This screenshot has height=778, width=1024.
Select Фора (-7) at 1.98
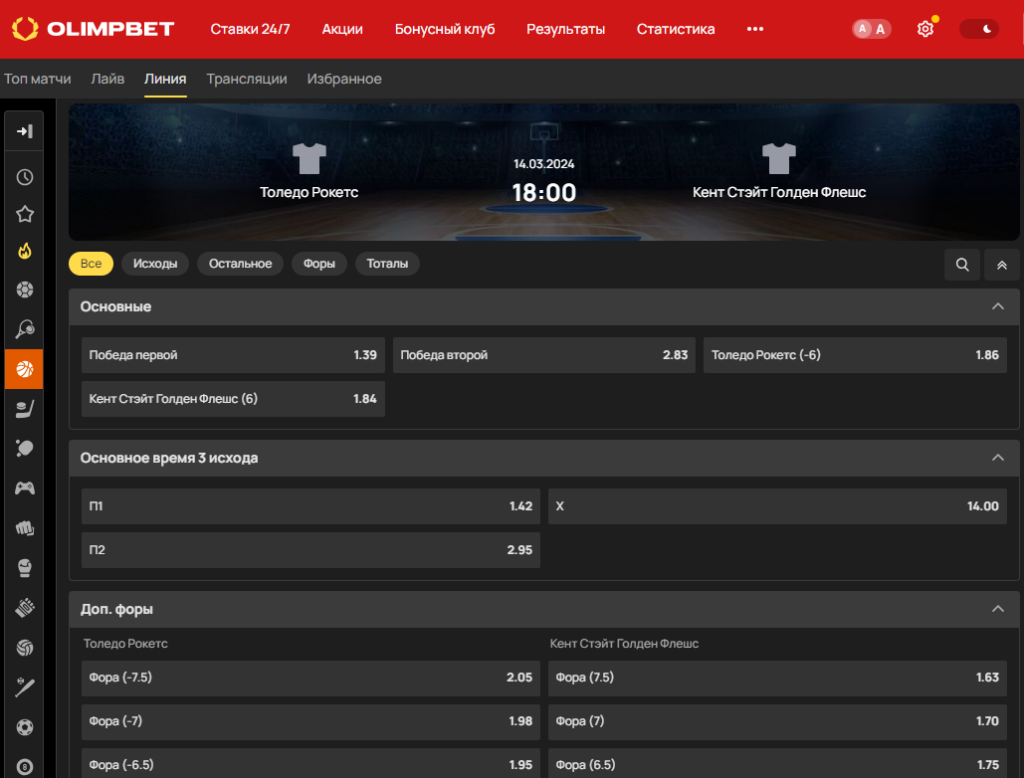(311, 721)
